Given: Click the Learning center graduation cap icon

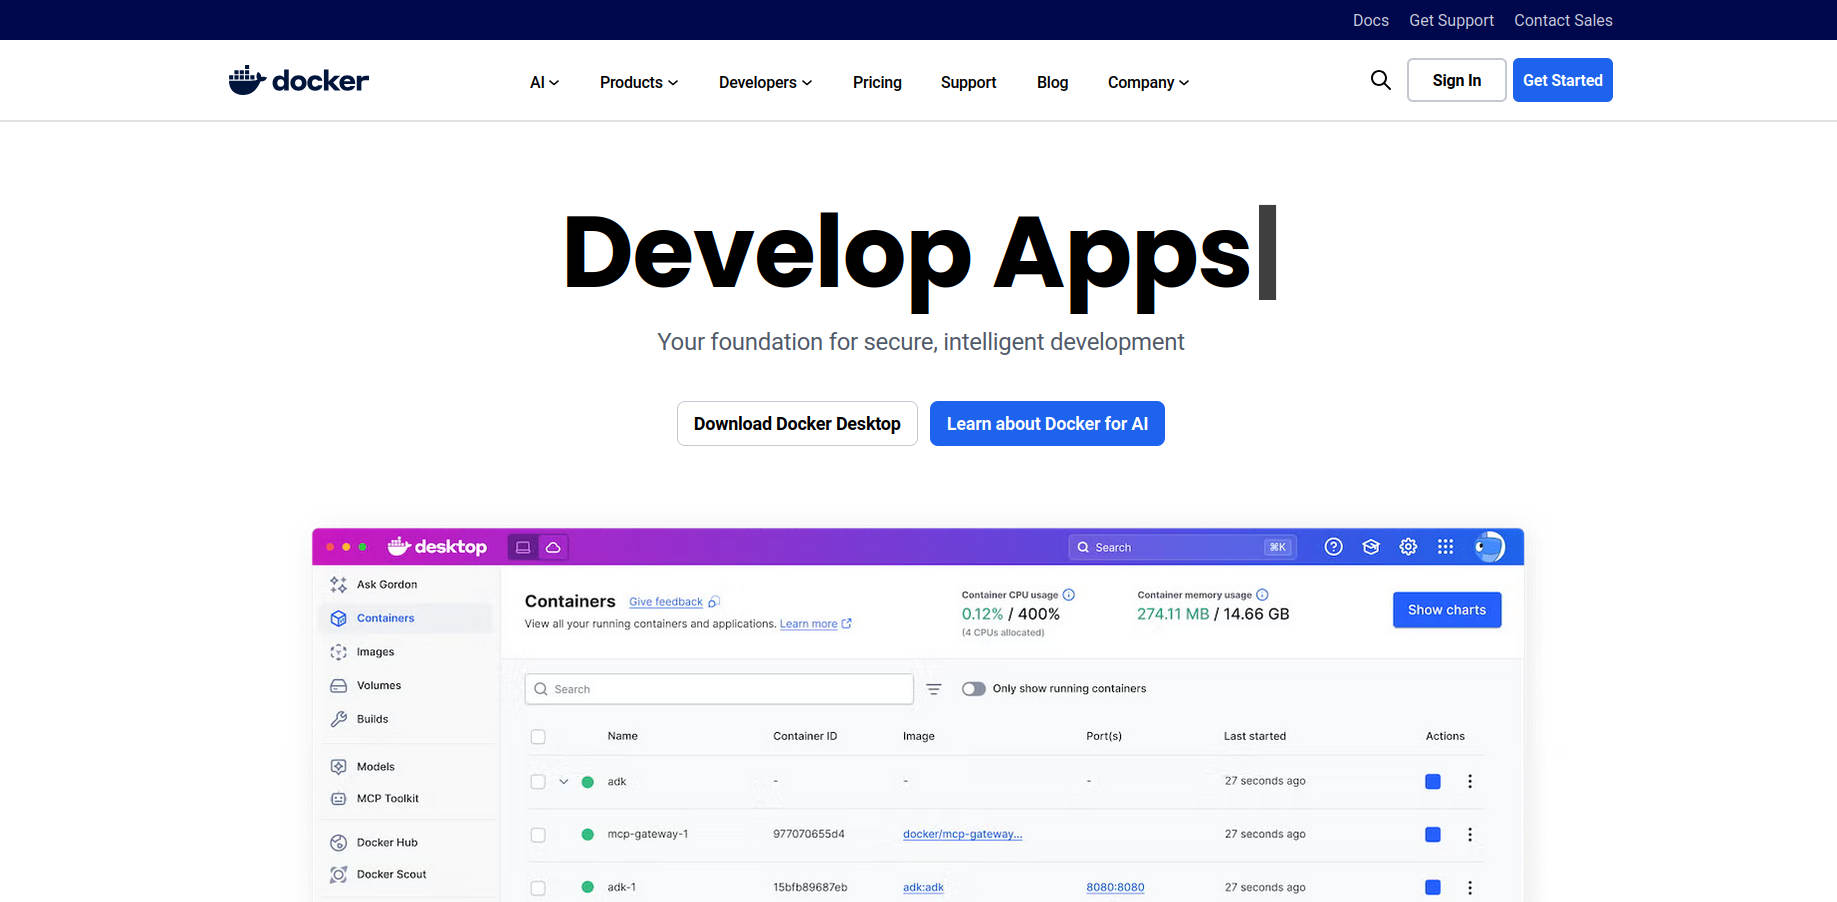Looking at the screenshot, I should click(1371, 547).
